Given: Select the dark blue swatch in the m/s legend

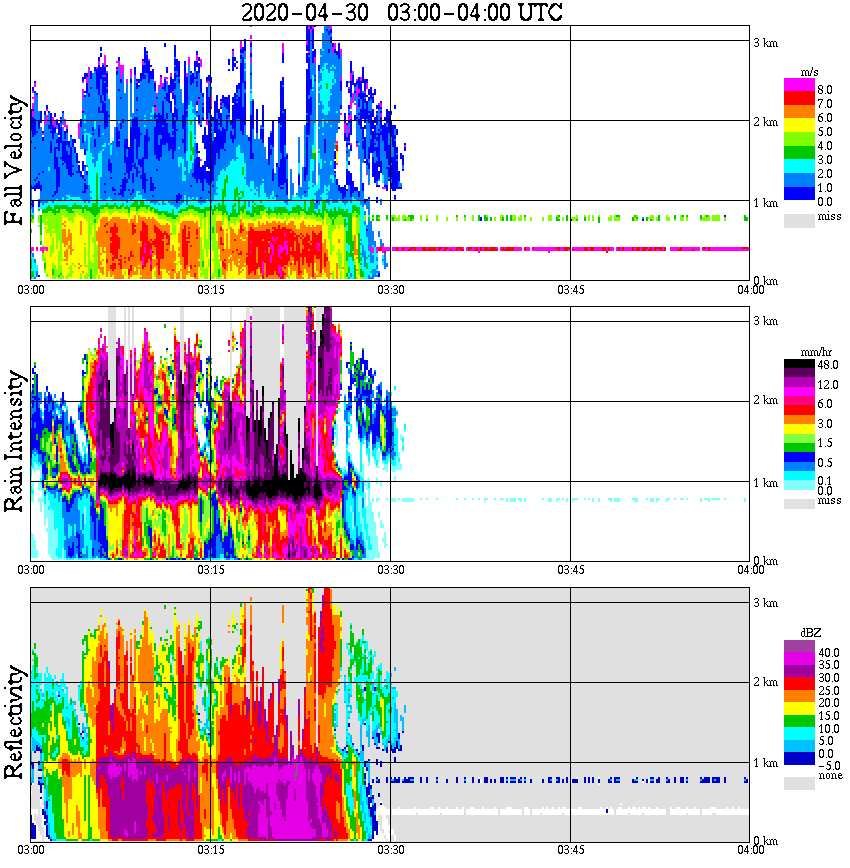Looking at the screenshot, I should (x=799, y=194).
